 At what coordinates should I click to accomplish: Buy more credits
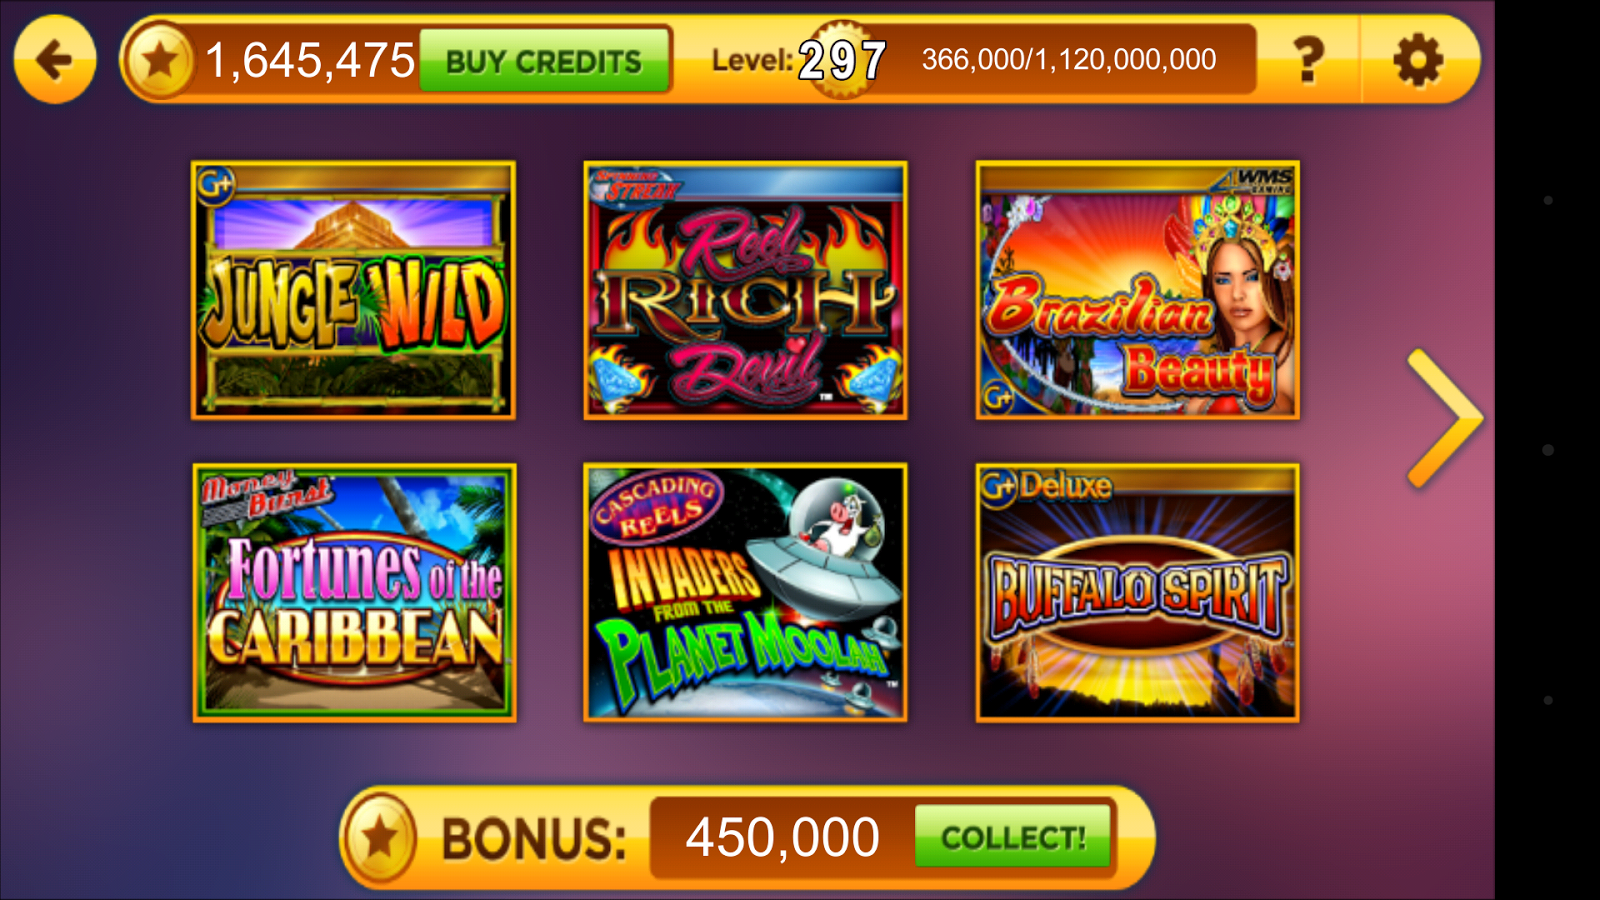pos(544,61)
